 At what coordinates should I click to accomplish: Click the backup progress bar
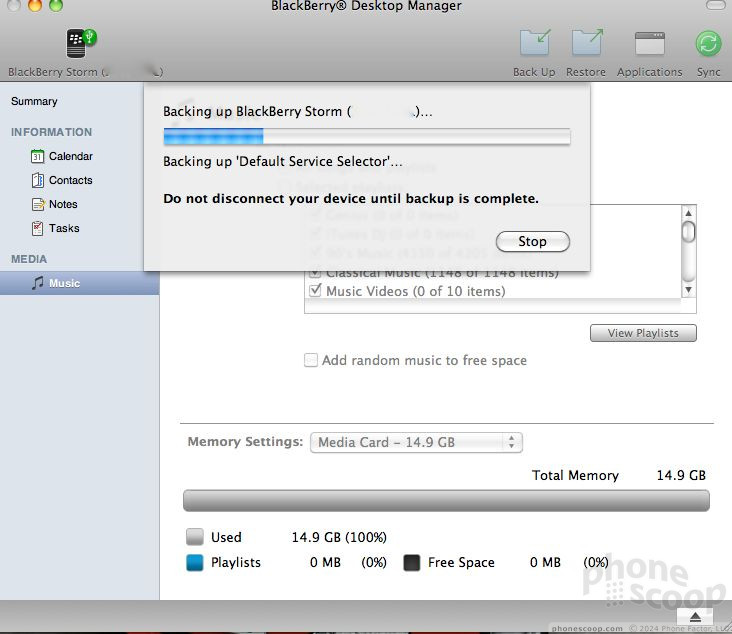coord(366,137)
